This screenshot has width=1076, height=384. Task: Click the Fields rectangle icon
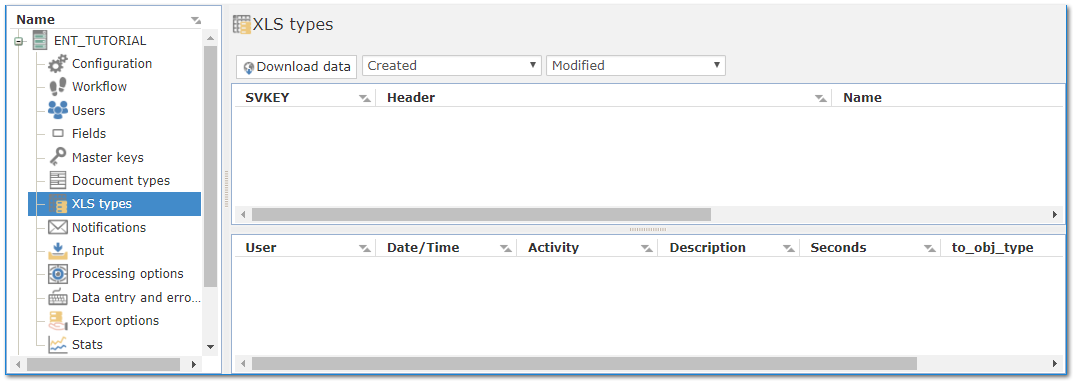tap(58, 134)
